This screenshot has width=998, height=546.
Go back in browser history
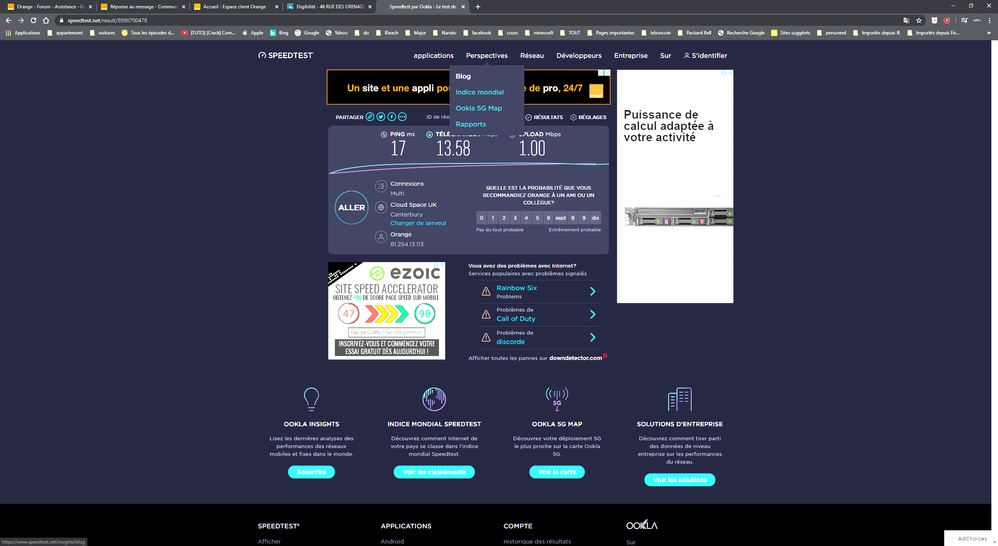(x=8, y=20)
